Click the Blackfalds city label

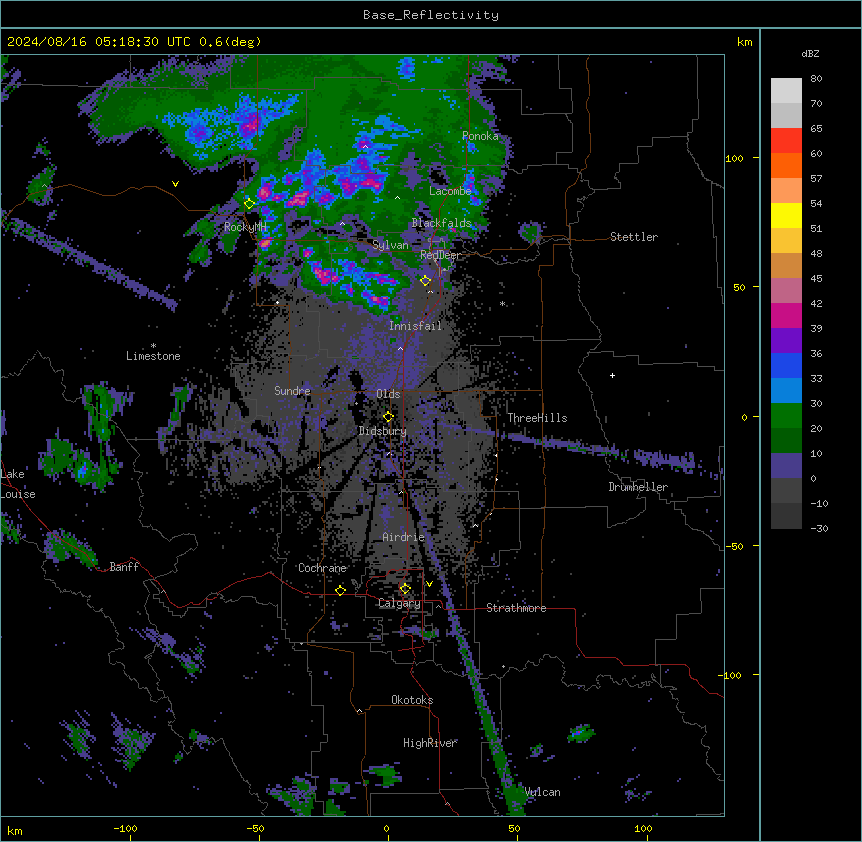[441, 223]
